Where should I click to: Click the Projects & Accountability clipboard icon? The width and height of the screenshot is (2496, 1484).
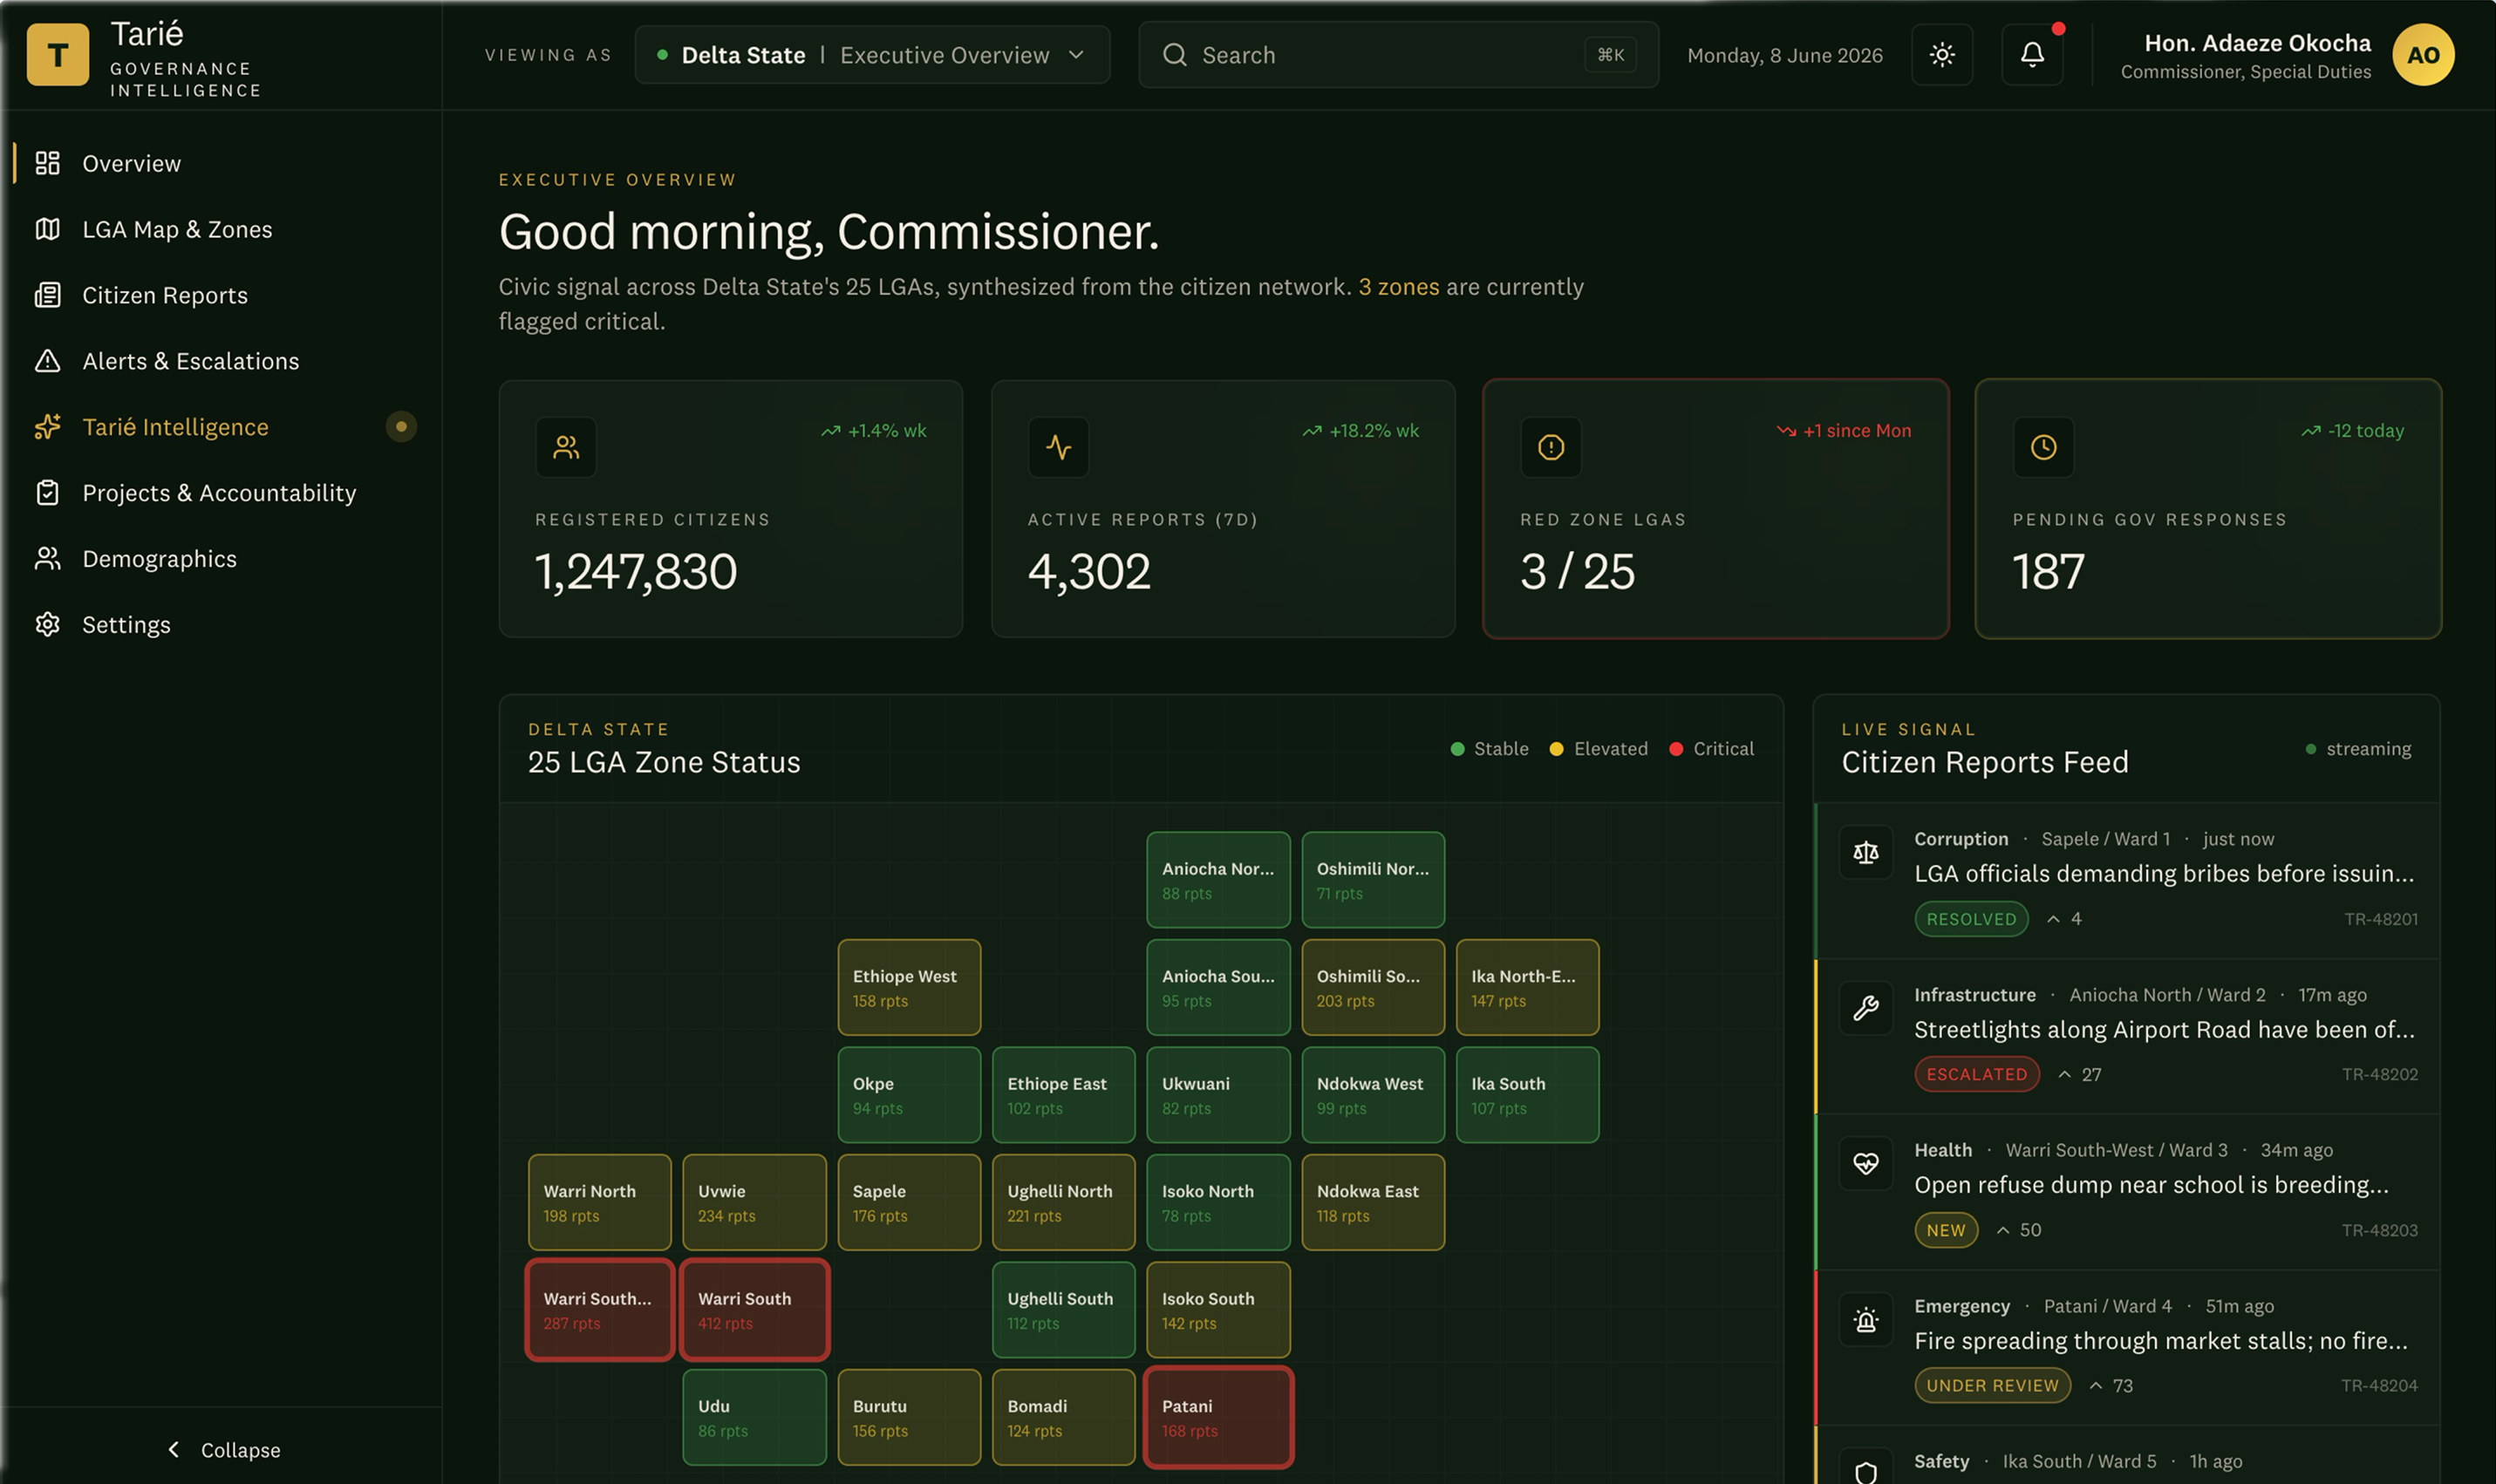click(47, 493)
